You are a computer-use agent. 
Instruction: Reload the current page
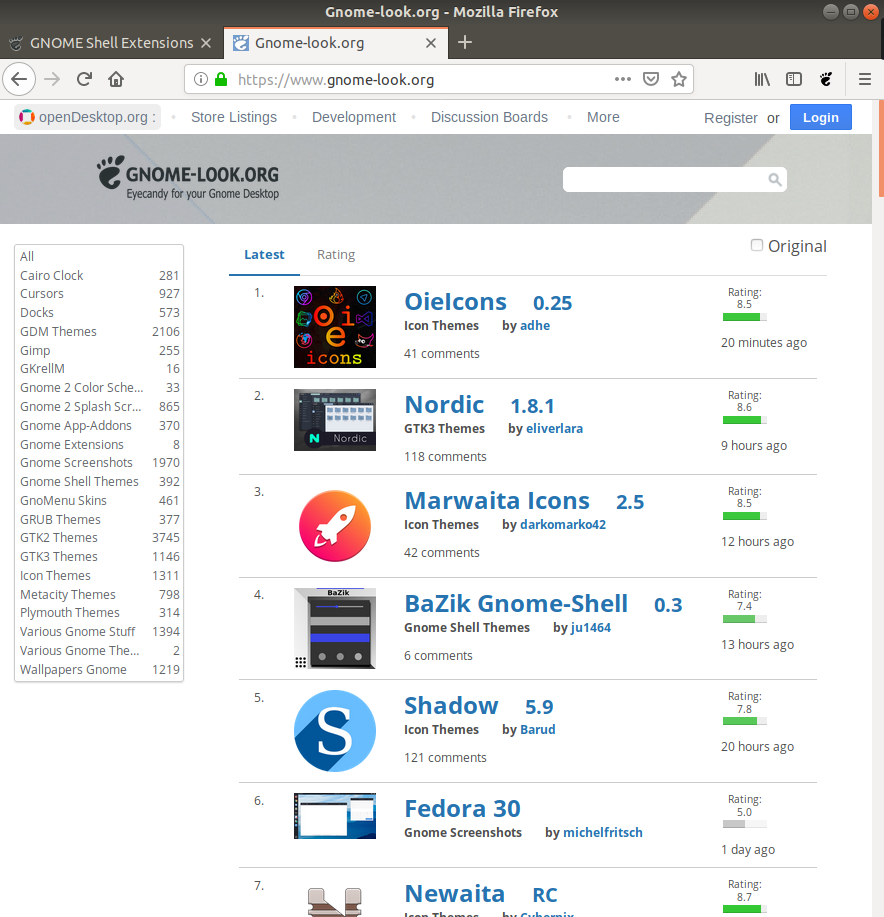point(85,79)
